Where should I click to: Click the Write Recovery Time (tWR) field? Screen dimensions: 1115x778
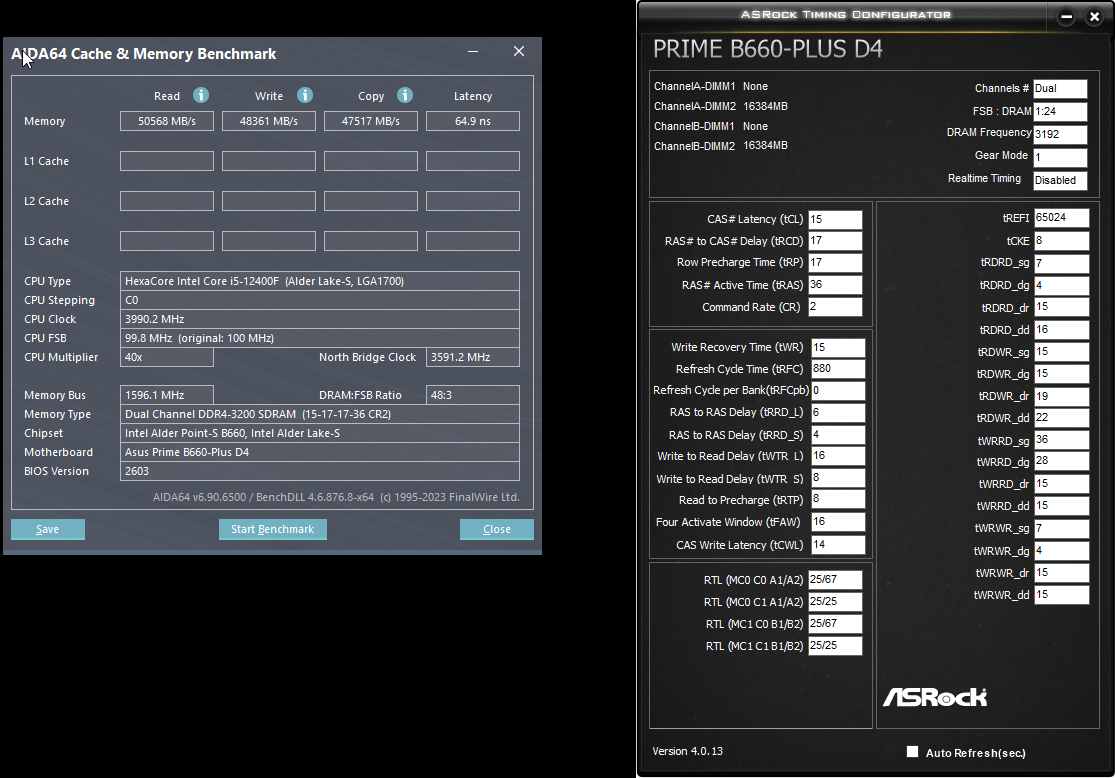coord(838,348)
